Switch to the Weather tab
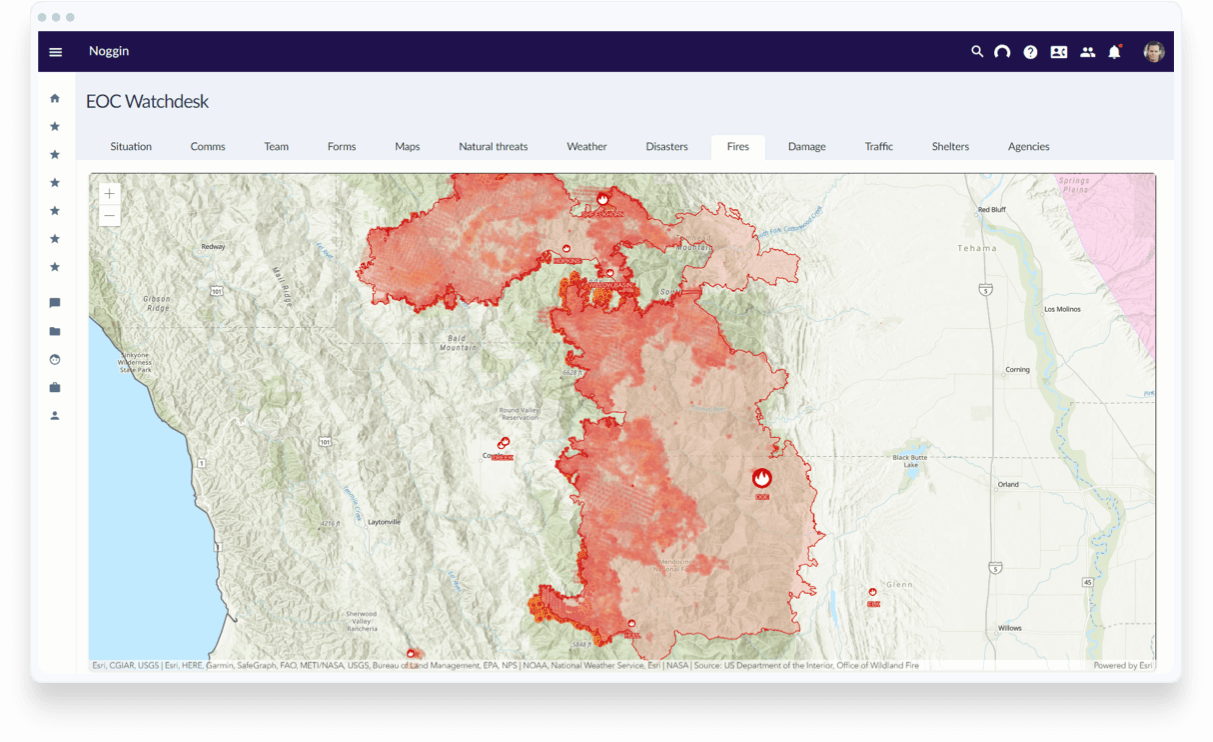The image size is (1213, 742). (587, 147)
